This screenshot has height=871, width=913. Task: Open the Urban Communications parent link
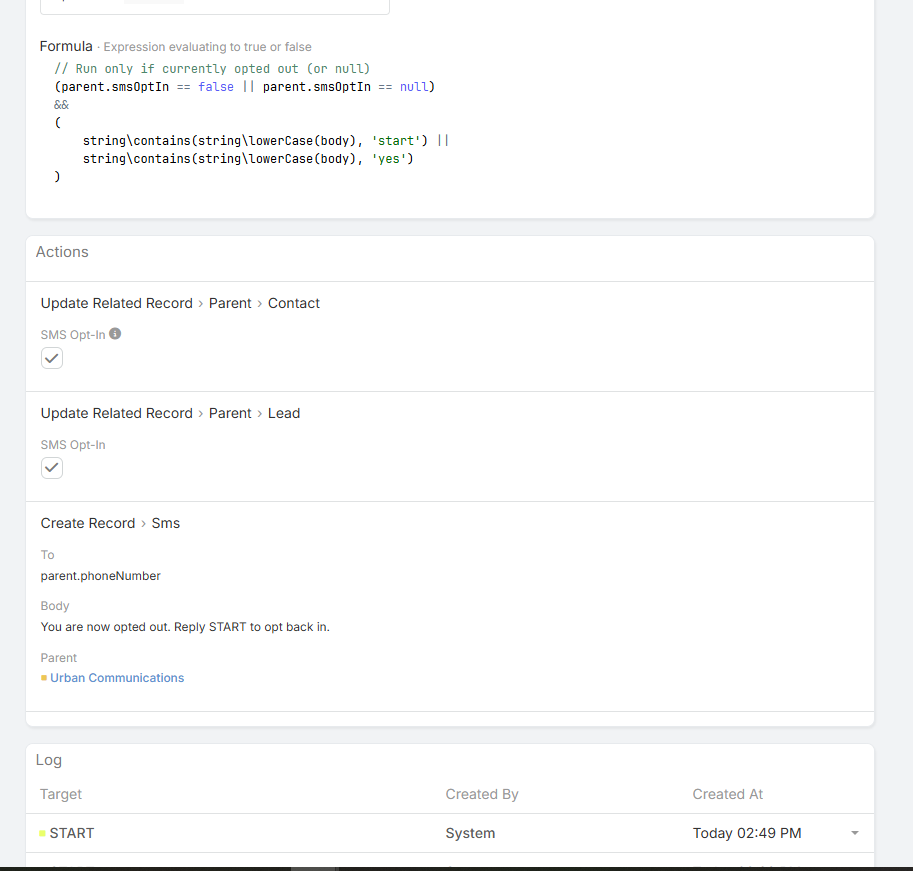point(117,678)
